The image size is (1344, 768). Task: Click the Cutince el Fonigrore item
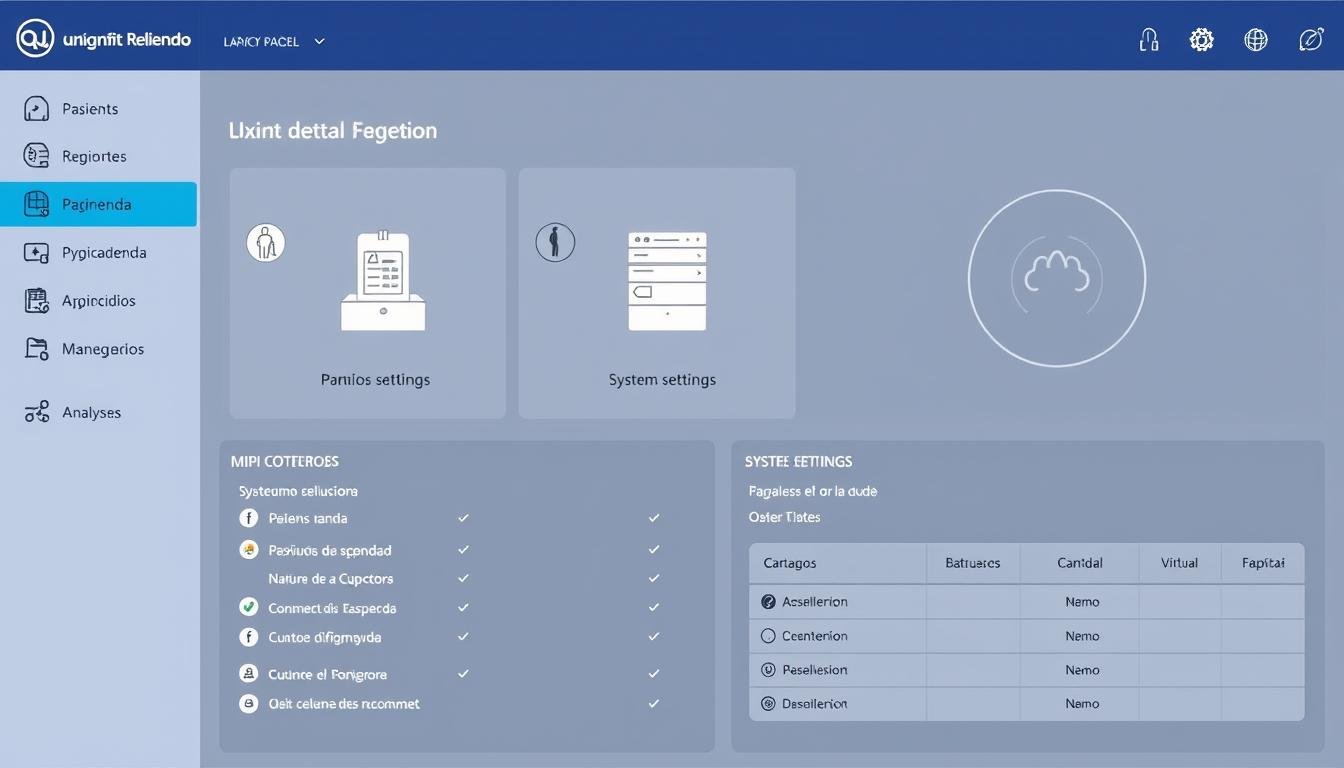point(327,674)
